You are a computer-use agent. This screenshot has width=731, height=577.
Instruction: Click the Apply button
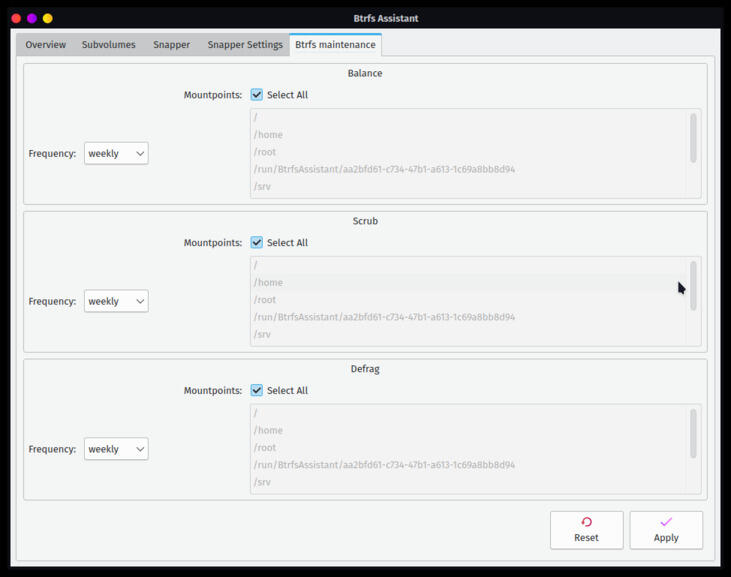point(666,530)
